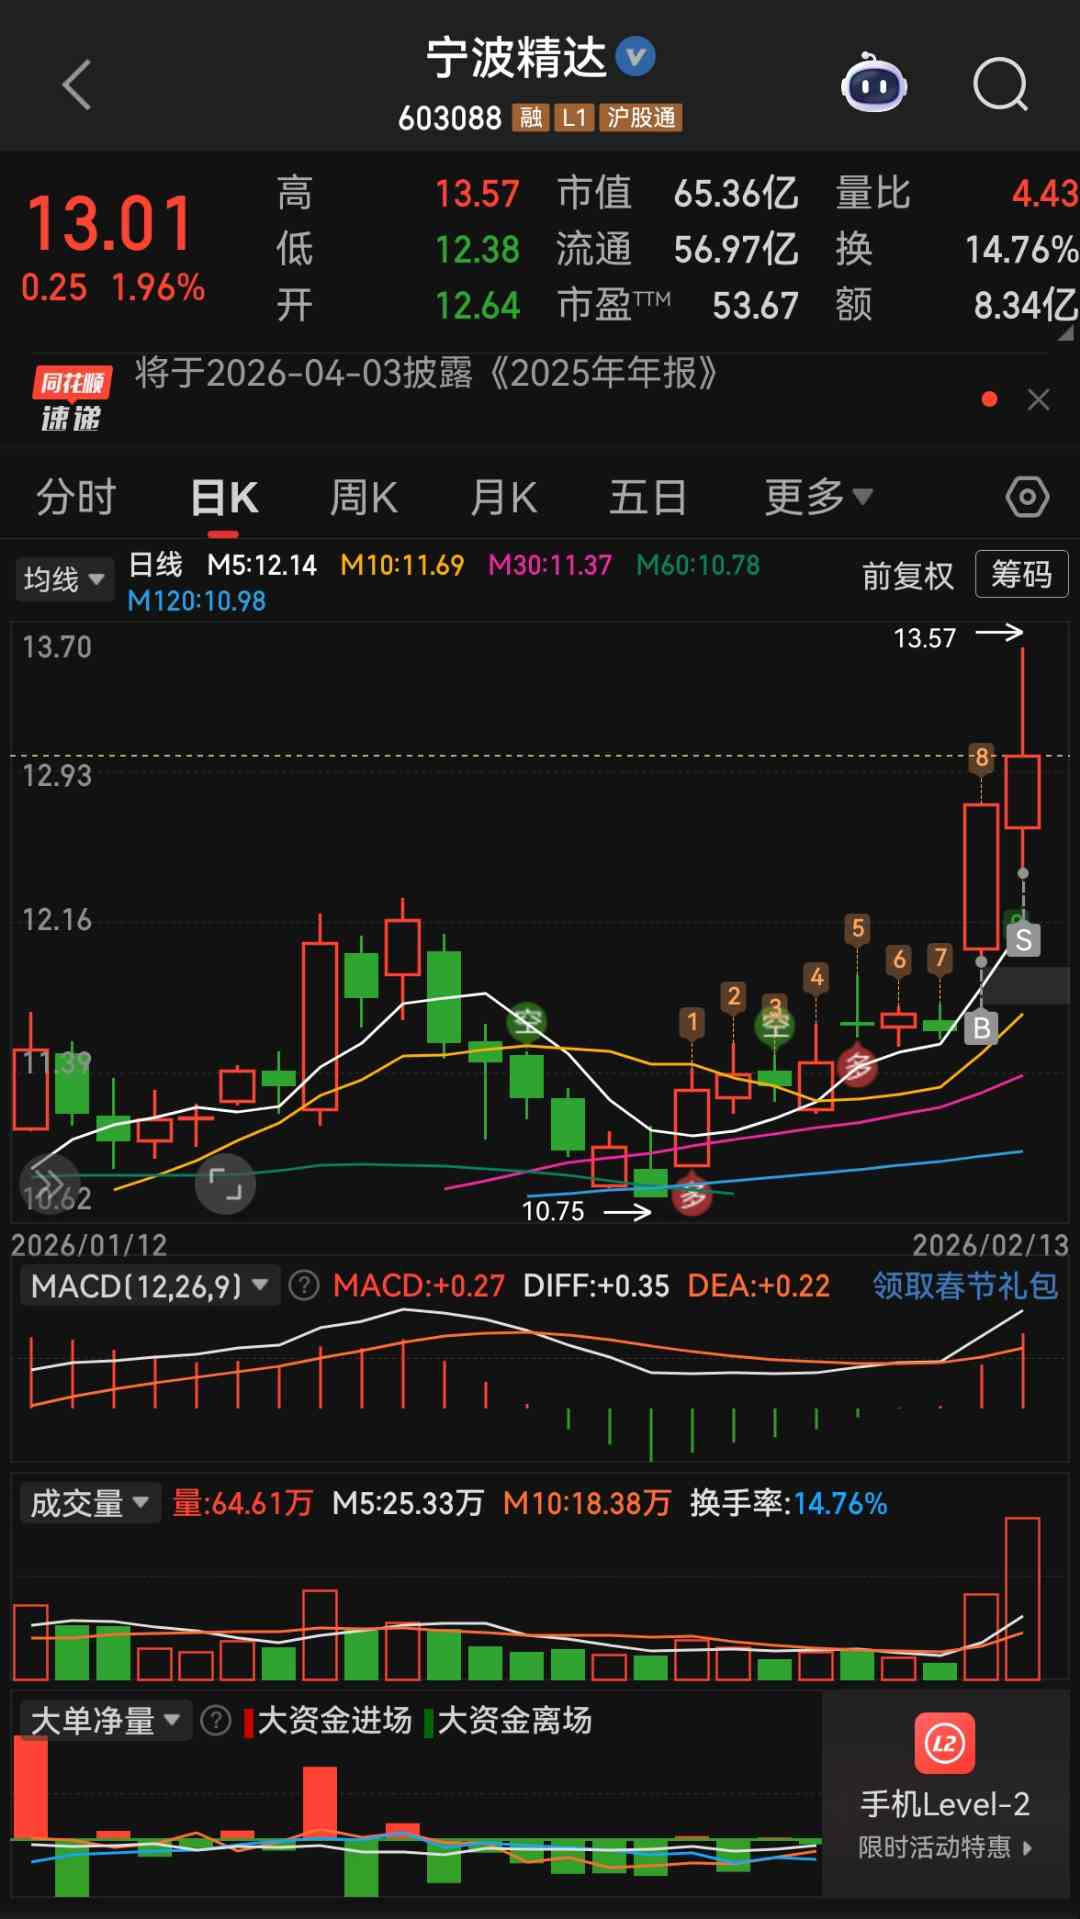Open help icon beside 大单净量
The height and width of the screenshot is (1919, 1080).
215,1720
